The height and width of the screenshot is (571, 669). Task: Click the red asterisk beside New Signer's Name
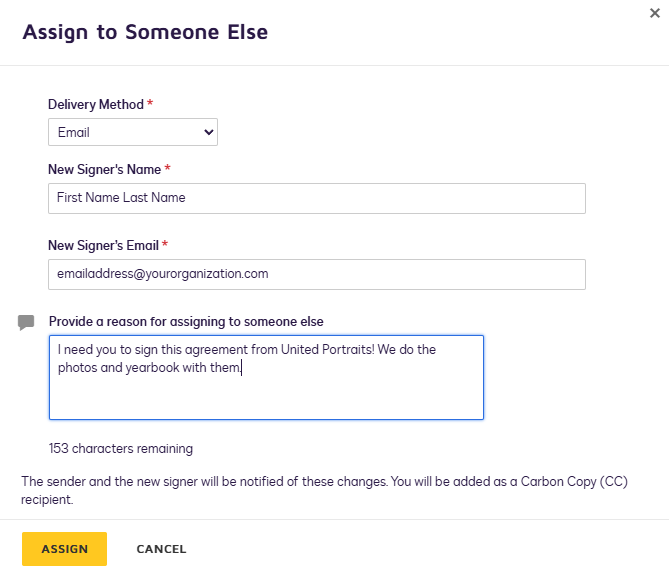click(168, 169)
